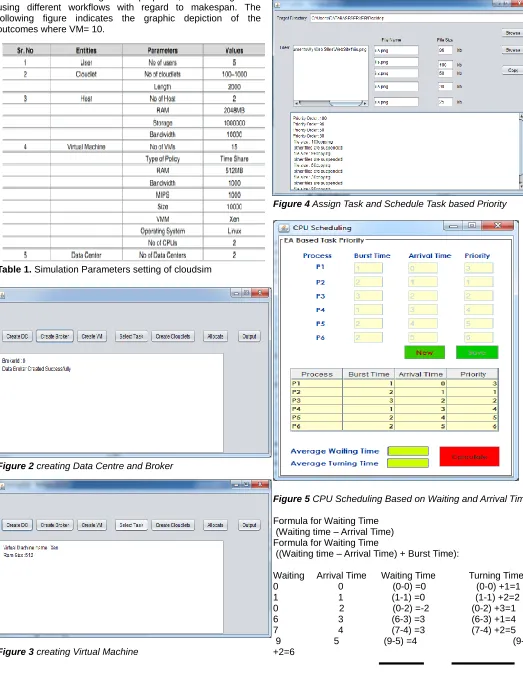Screen dimensions: 523x677
Task: Click the P4 Burst Time input field
Action: tap(368, 310)
